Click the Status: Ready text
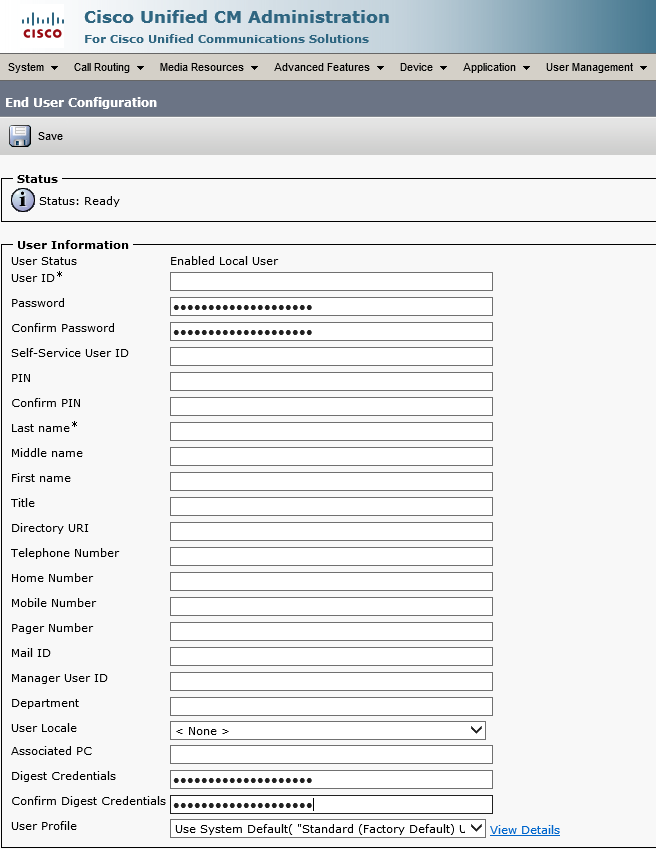The width and height of the screenshot is (656, 849). (79, 201)
